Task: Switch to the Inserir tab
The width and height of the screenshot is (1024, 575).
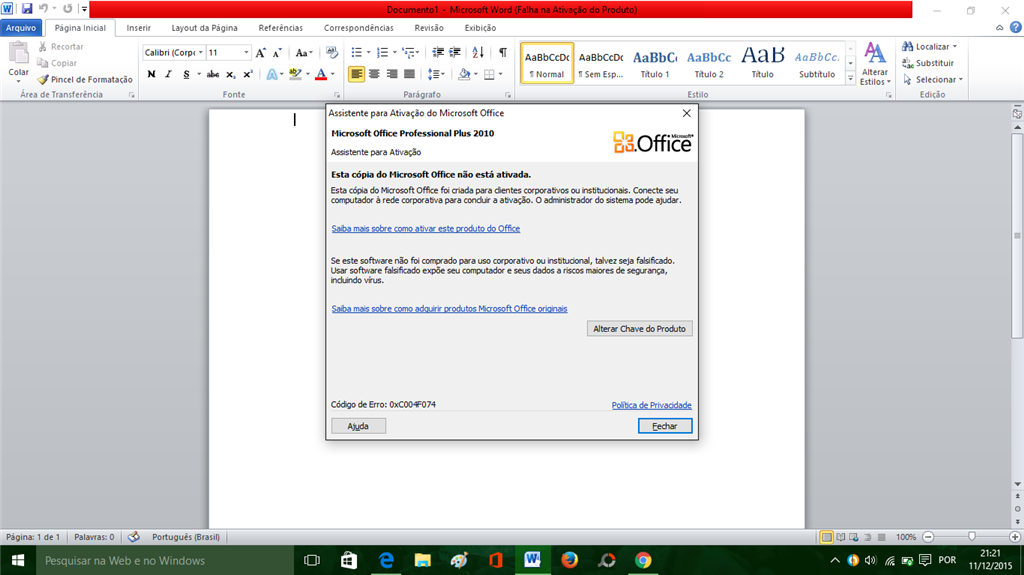Action: pyautogui.click(x=138, y=28)
